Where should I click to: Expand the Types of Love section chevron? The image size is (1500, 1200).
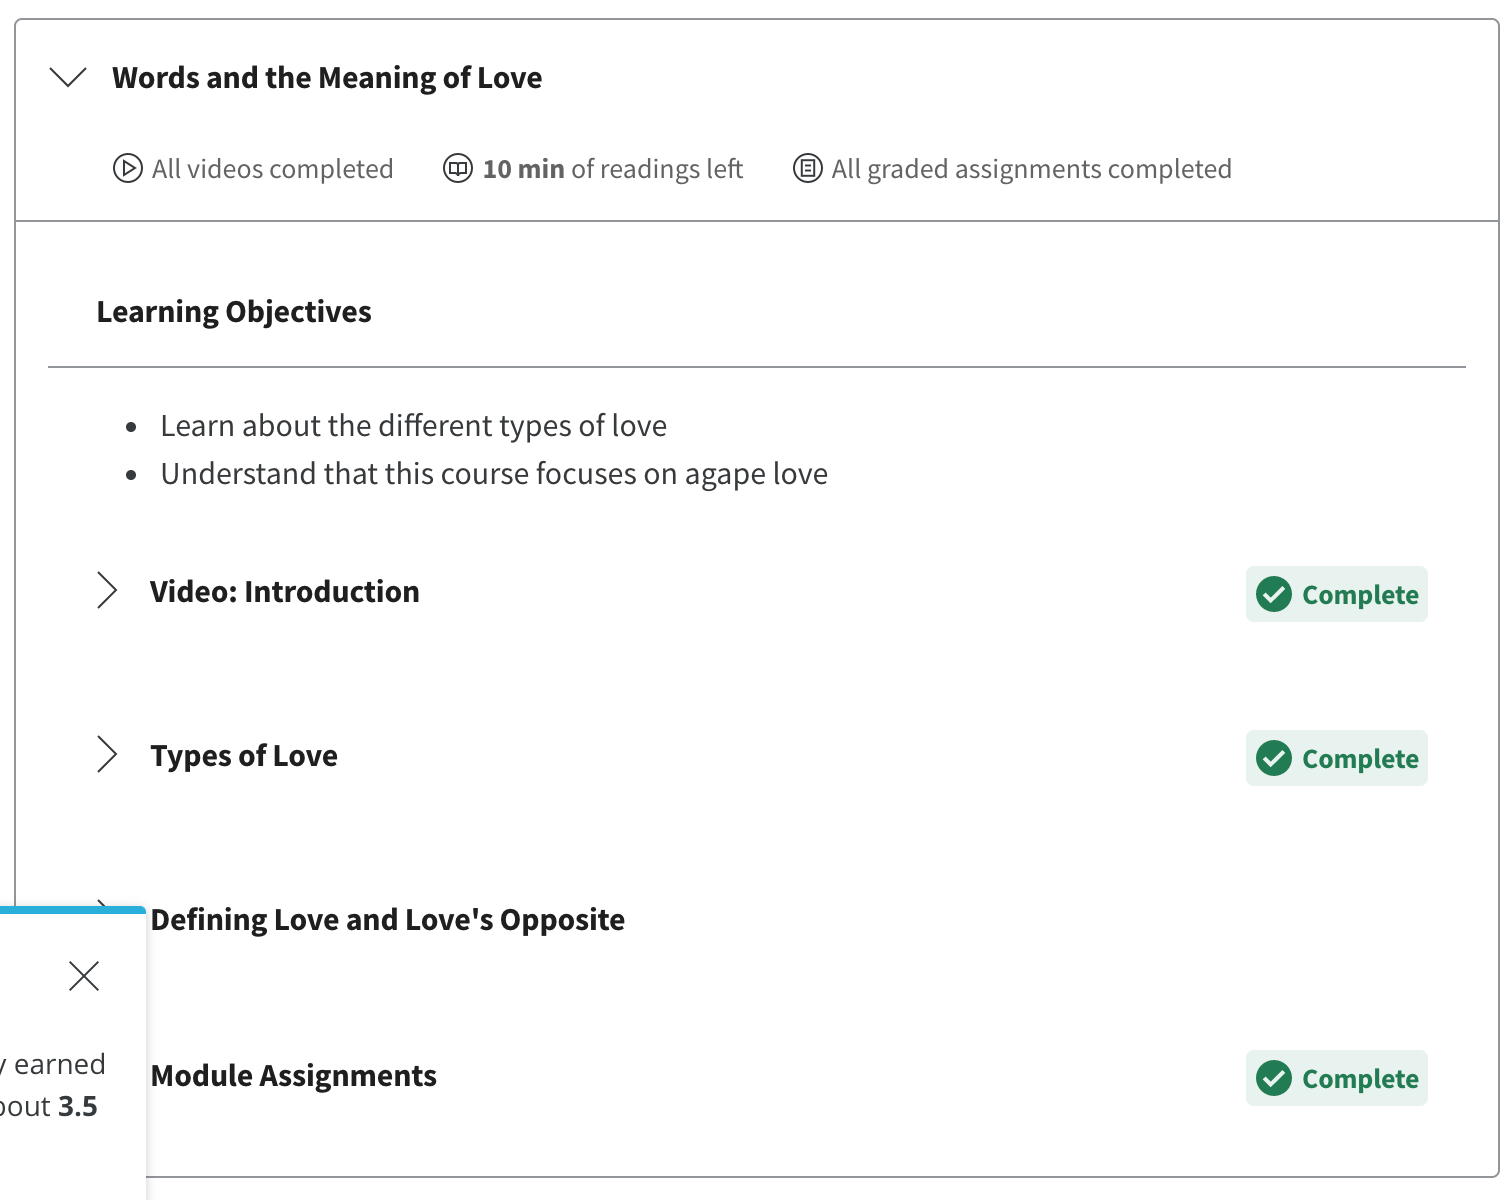[x=107, y=755]
